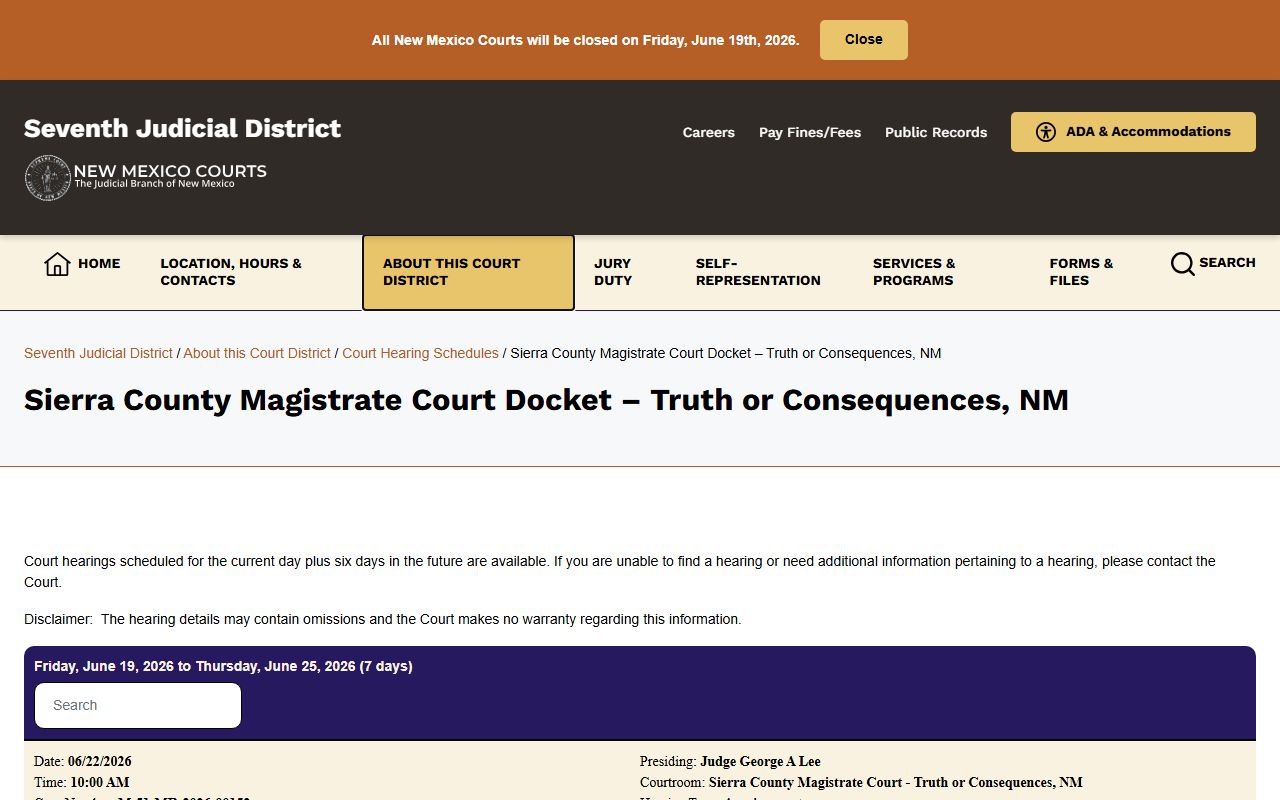Click the docket date range header text
The height and width of the screenshot is (800, 1280).
coord(223,666)
